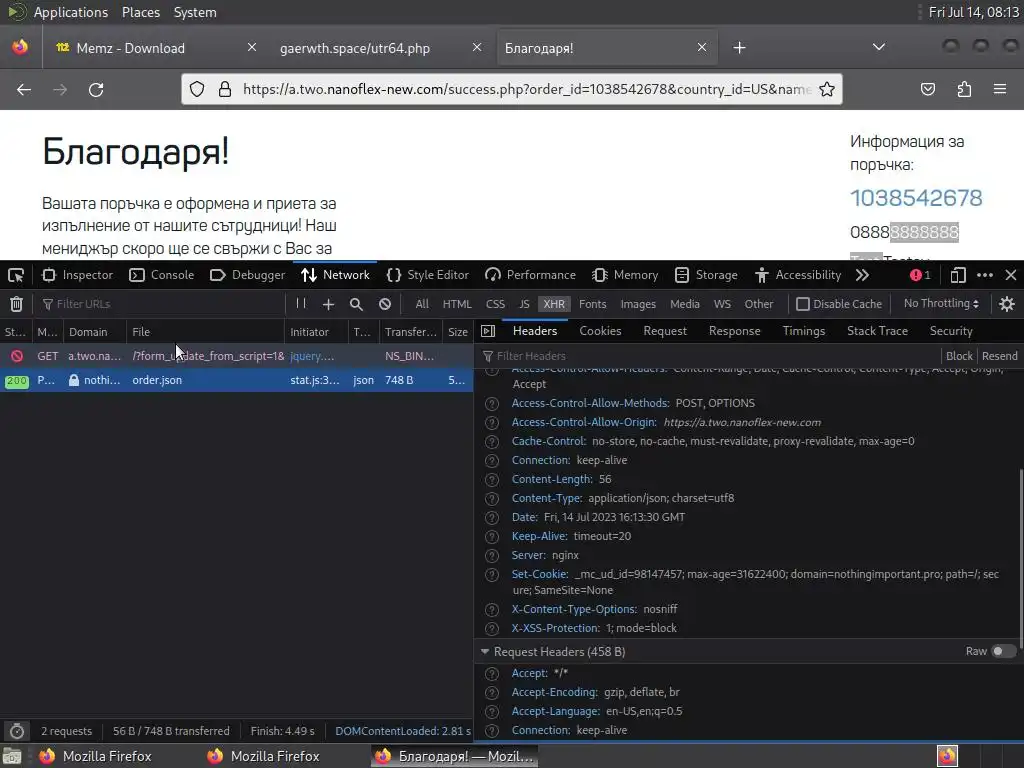Filter requests by HTML type
Viewport: 1024px width, 768px height.
pyautogui.click(x=456, y=304)
